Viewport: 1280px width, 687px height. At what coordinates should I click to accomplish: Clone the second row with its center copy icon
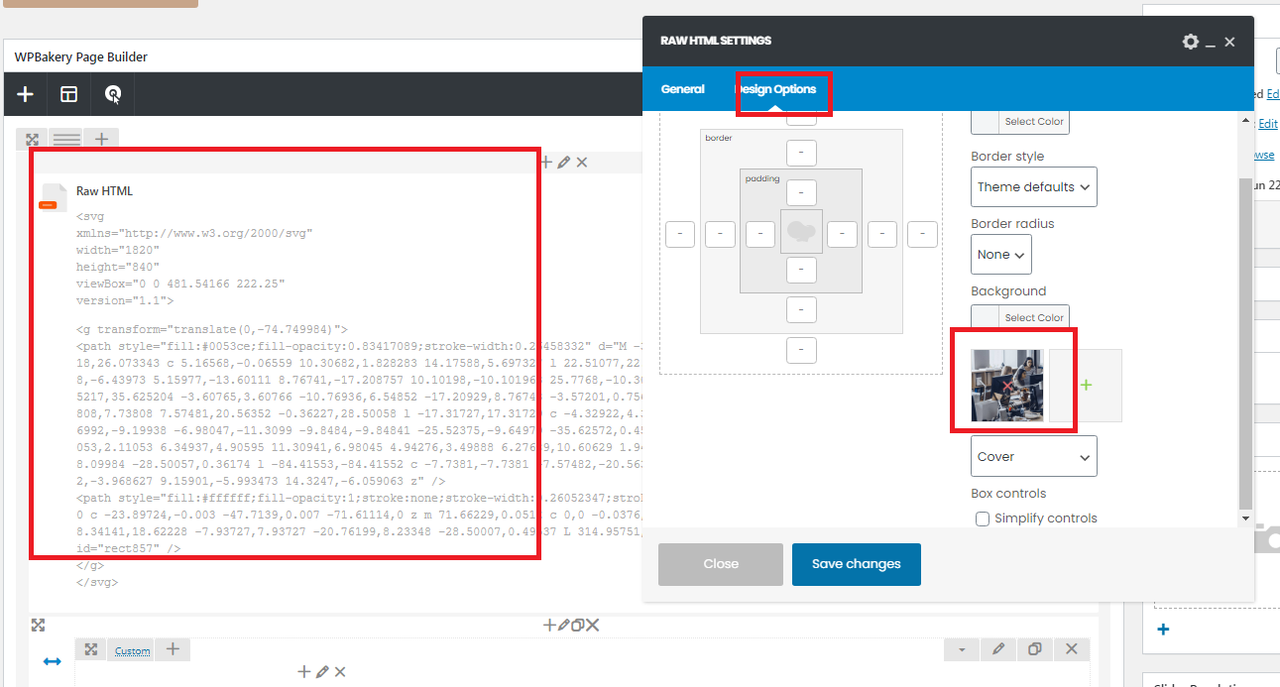point(577,625)
